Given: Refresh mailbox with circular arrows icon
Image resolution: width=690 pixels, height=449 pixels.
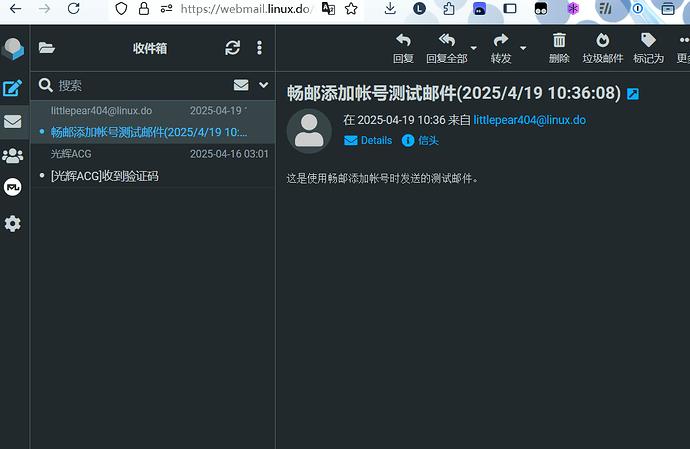Looking at the screenshot, I should pos(232,48).
